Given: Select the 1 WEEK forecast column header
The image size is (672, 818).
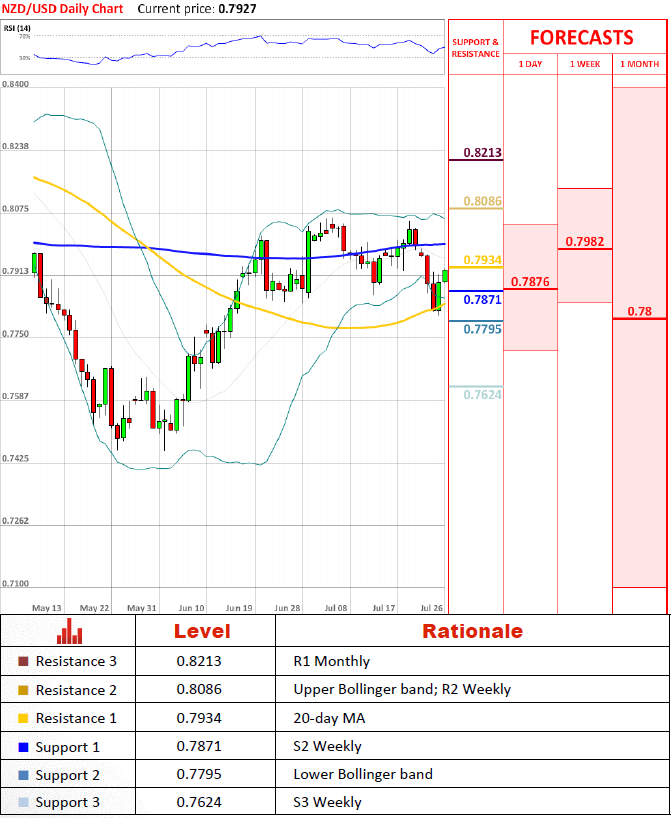Looking at the screenshot, I should pyautogui.click(x=584, y=64).
